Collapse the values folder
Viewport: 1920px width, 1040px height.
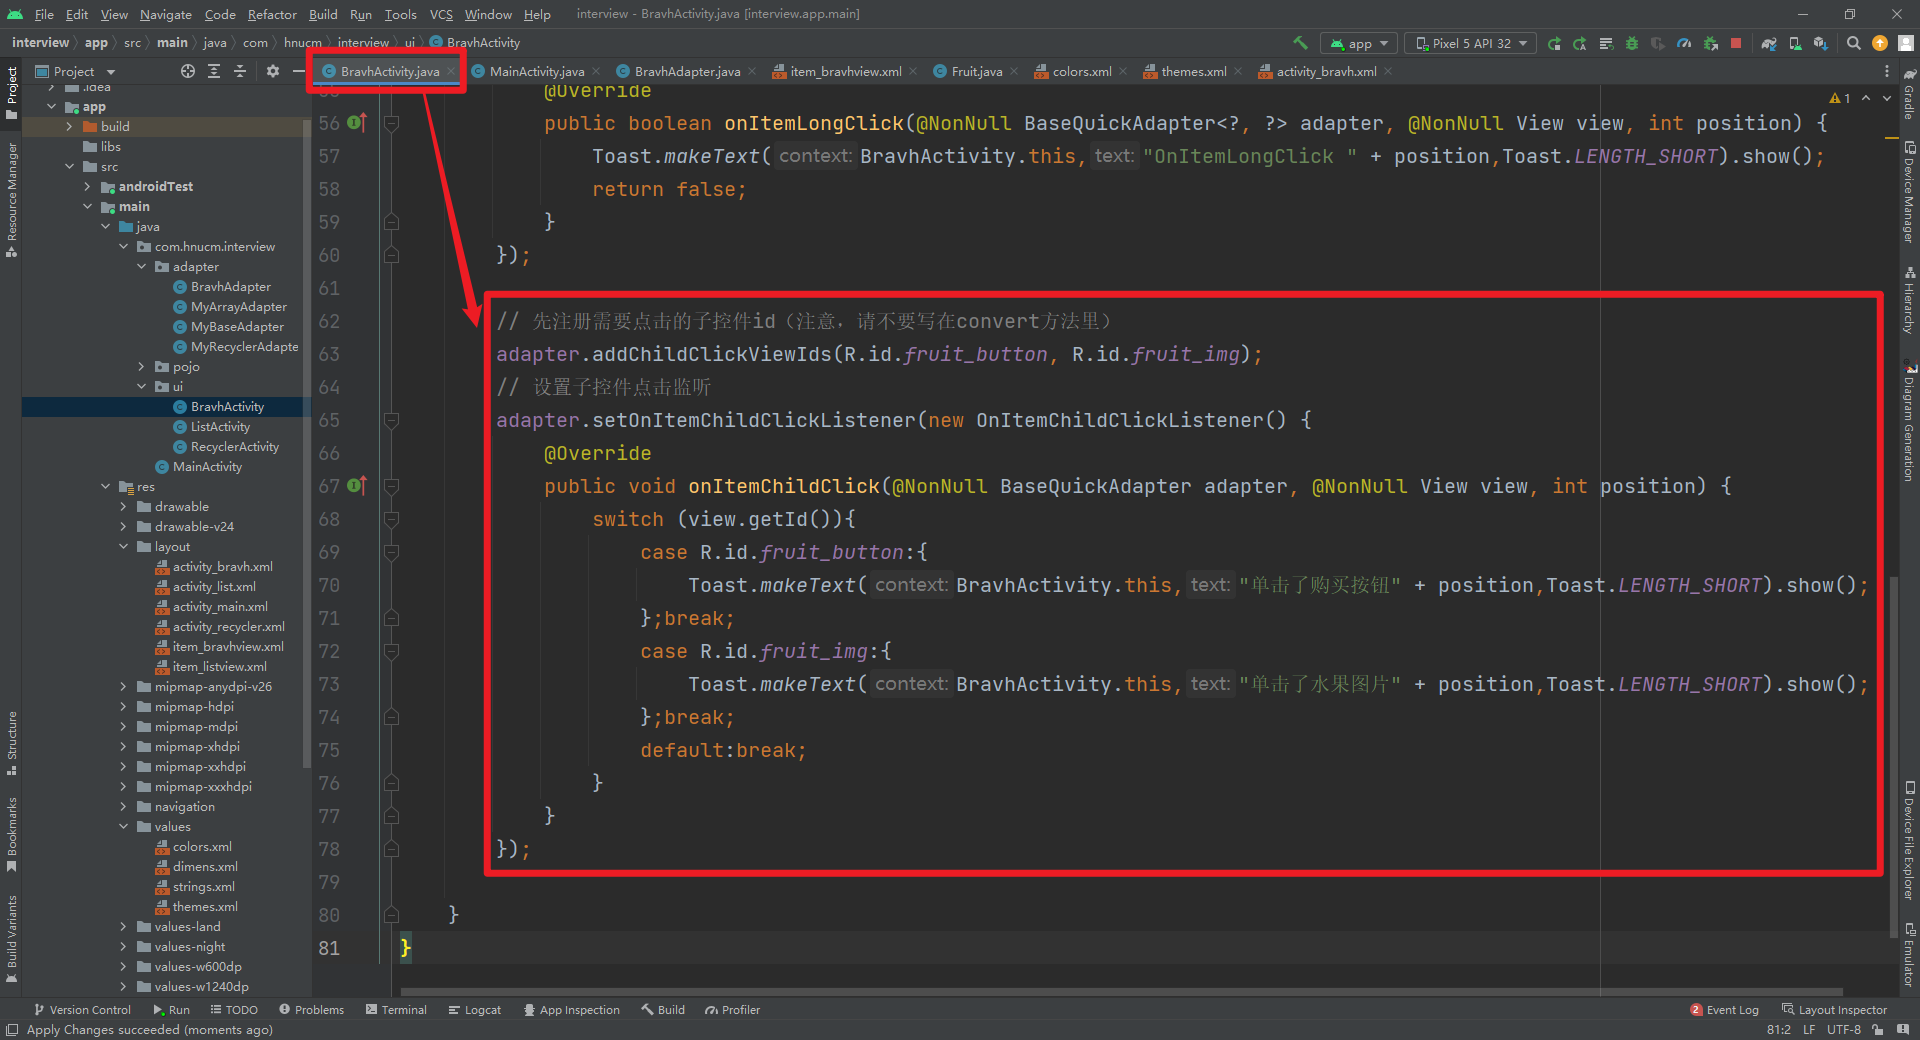click(x=123, y=827)
